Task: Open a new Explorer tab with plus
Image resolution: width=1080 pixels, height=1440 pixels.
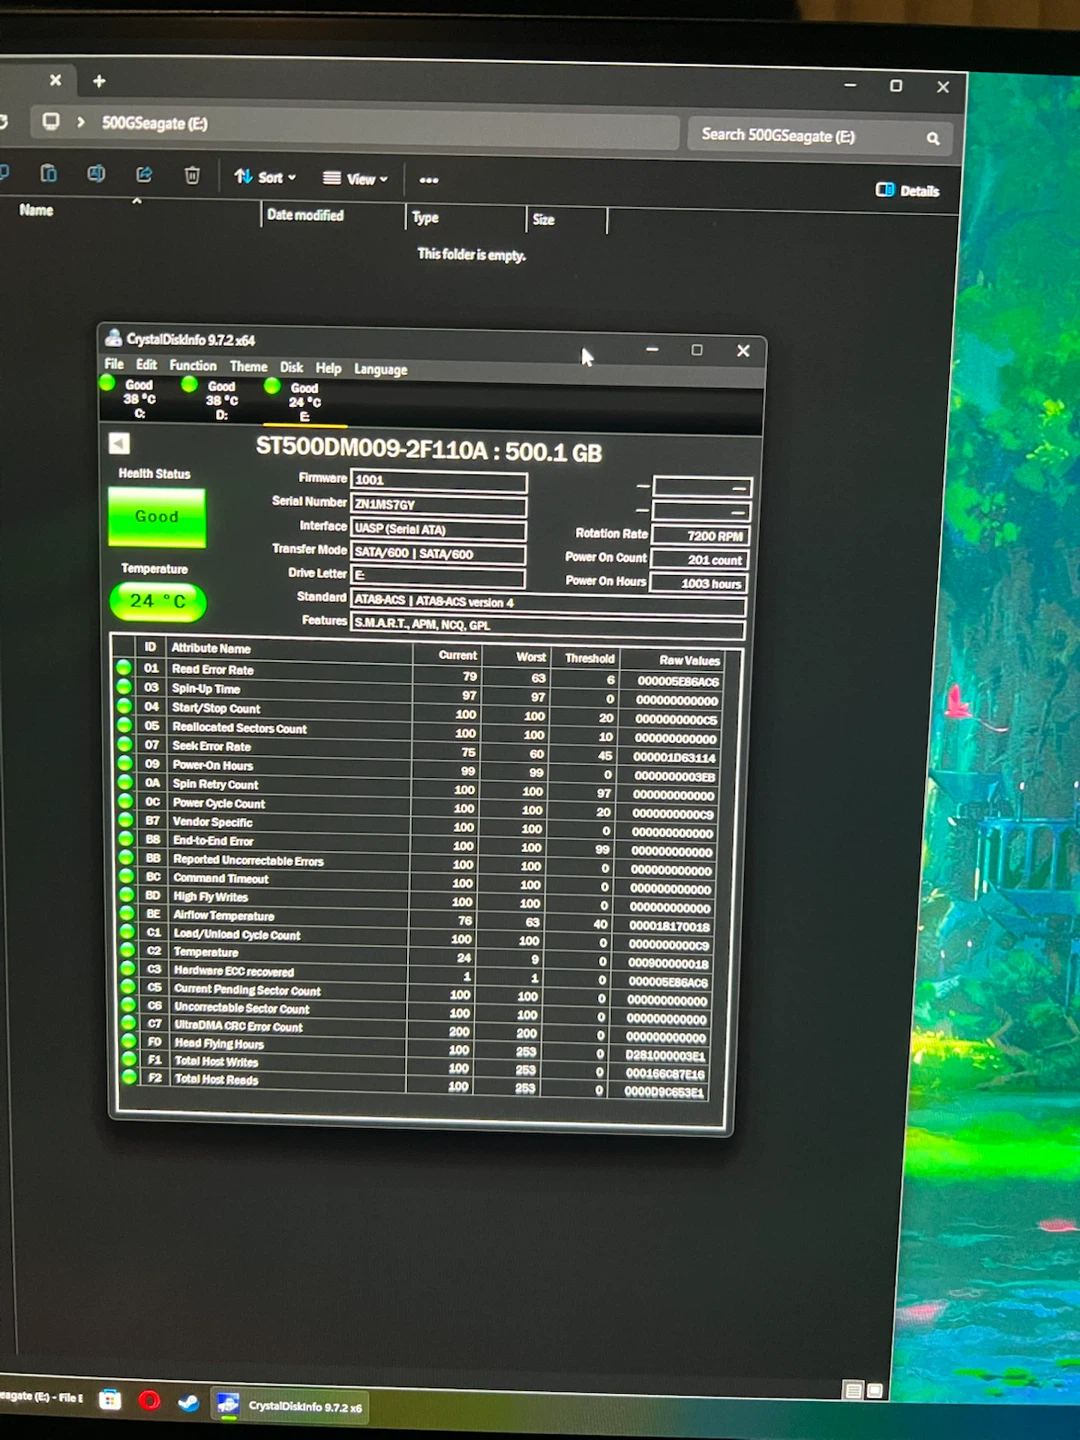Action: 99,81
